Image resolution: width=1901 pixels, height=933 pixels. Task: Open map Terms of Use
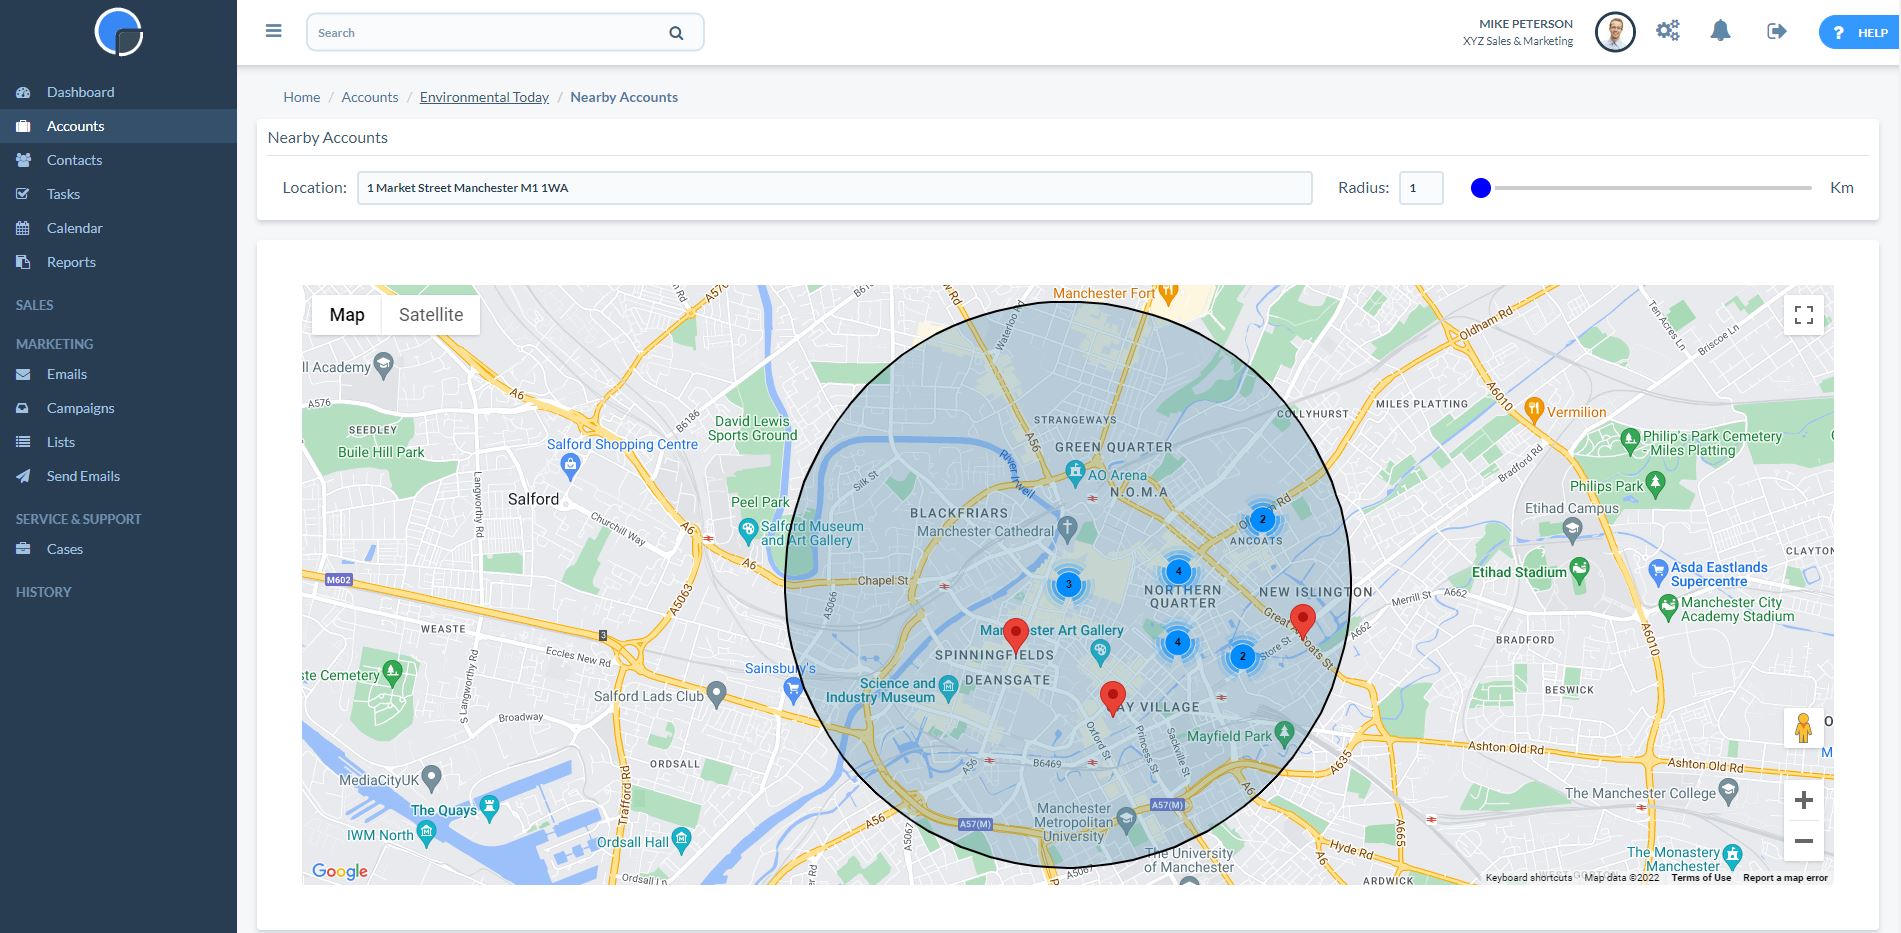point(1701,878)
